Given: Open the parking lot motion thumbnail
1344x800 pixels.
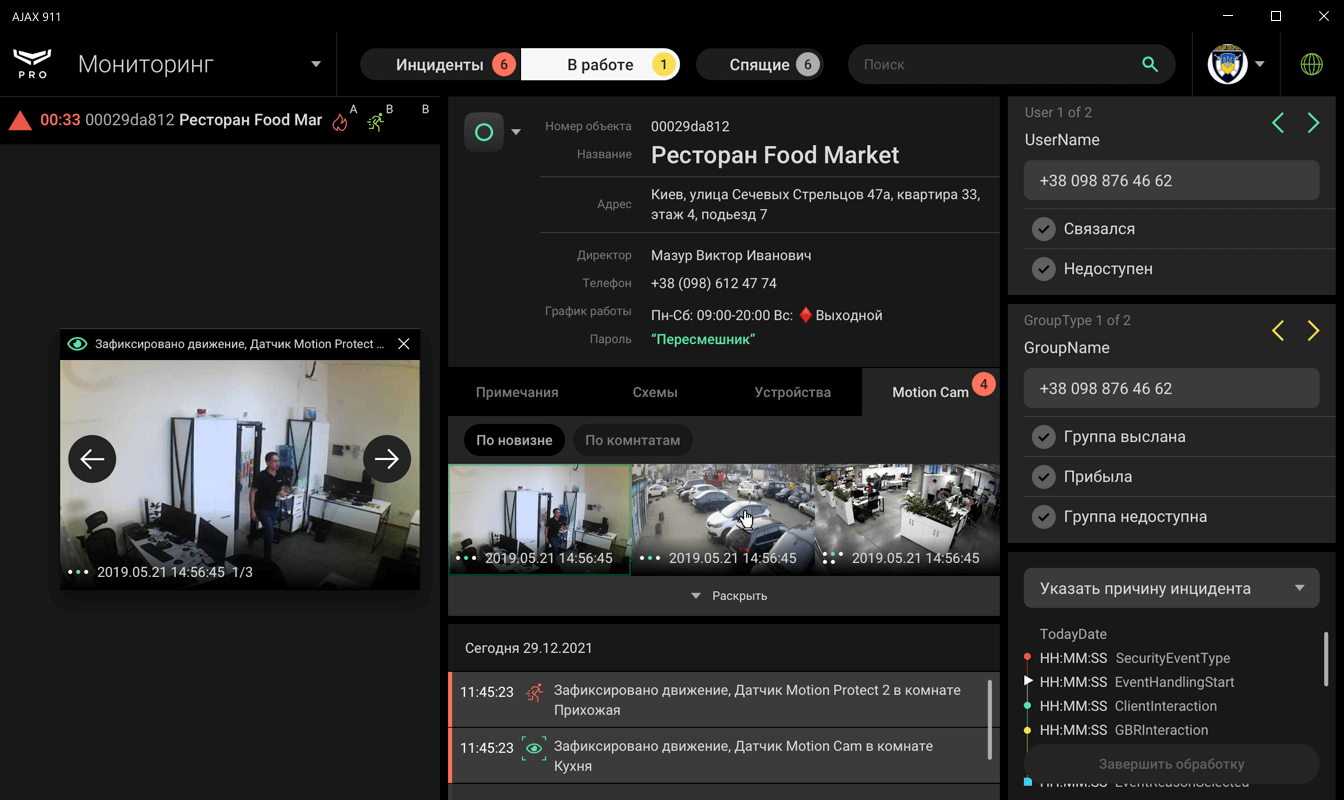Looking at the screenshot, I should [x=724, y=519].
